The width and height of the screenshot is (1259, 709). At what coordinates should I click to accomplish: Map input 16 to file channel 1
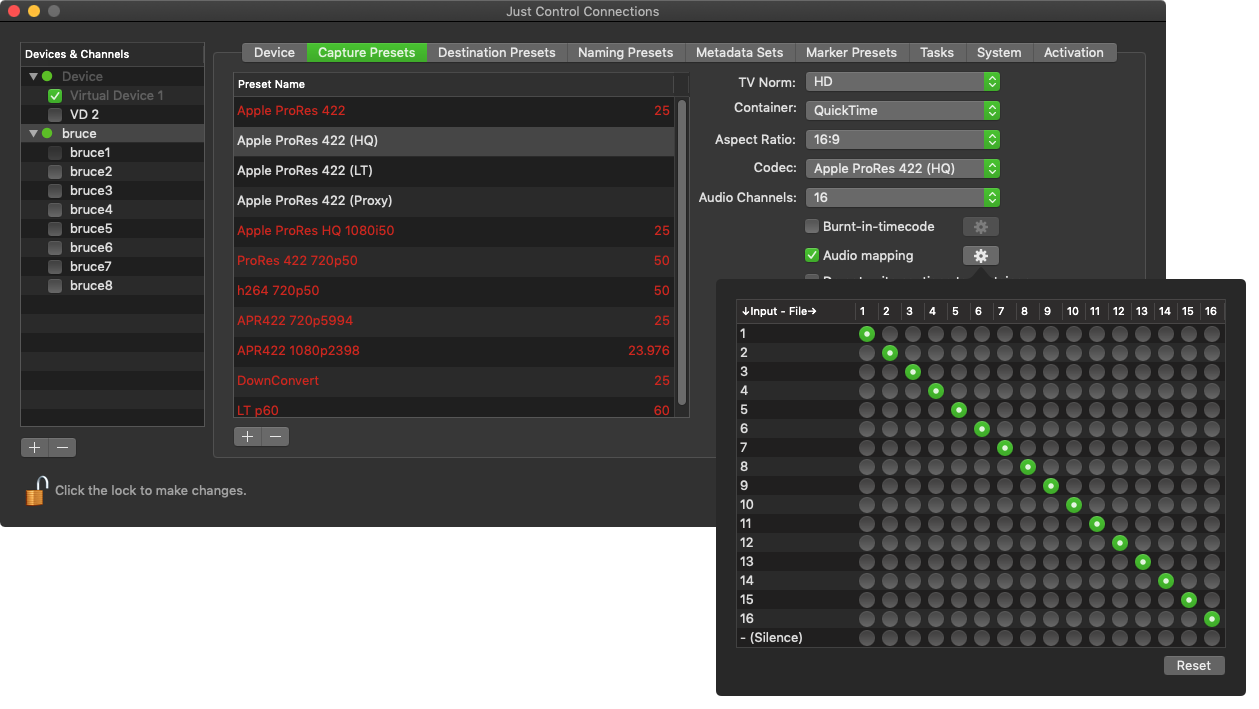pyautogui.click(x=867, y=618)
